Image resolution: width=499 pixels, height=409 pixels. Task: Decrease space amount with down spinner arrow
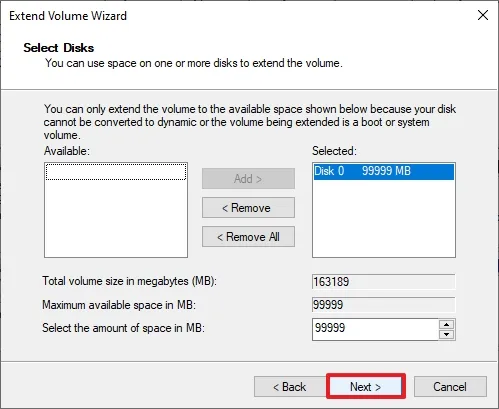point(447,334)
